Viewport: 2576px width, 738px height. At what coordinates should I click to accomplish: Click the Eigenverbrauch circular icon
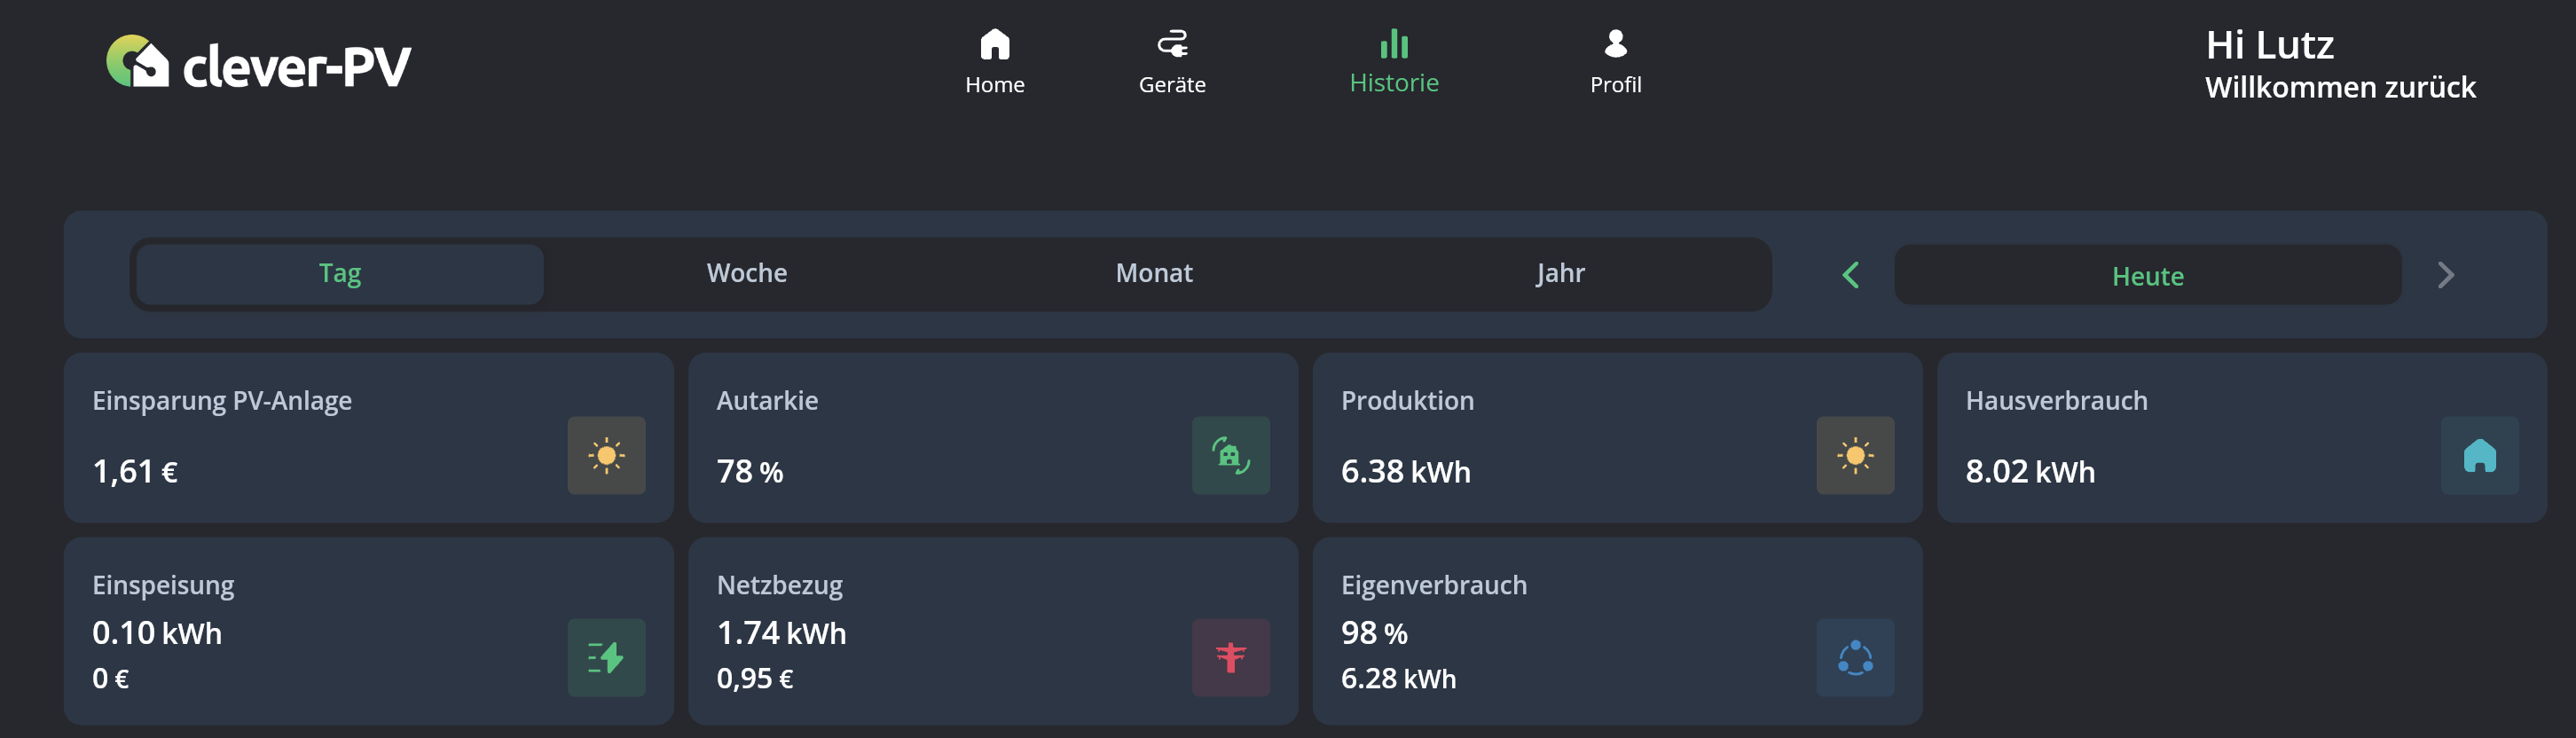pos(1855,658)
